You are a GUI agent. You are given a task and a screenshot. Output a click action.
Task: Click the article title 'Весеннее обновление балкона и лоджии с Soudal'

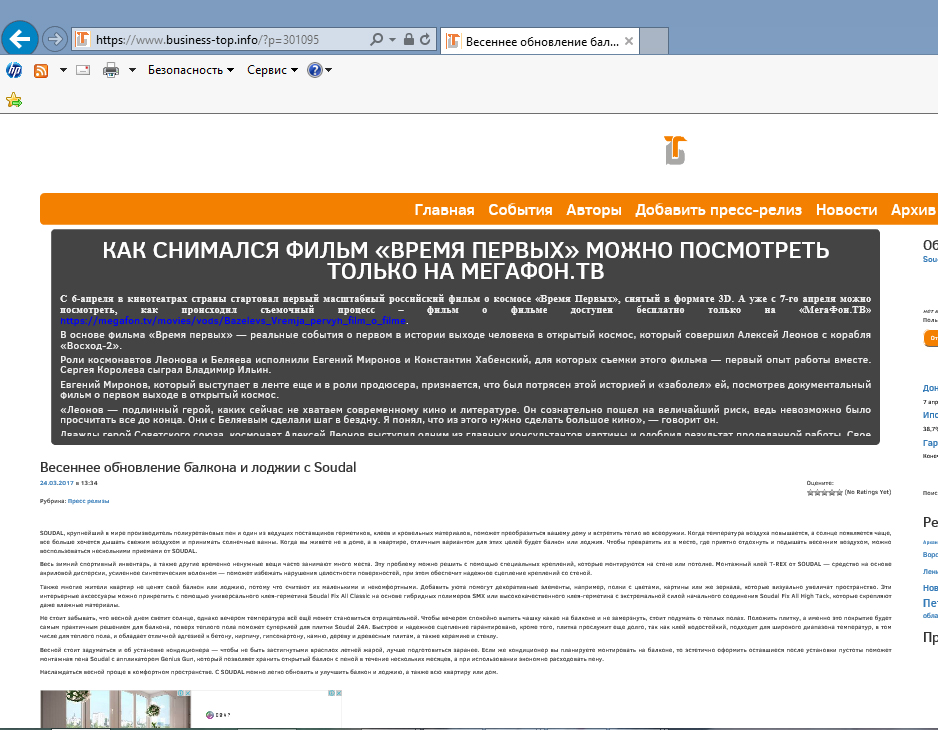coord(198,467)
